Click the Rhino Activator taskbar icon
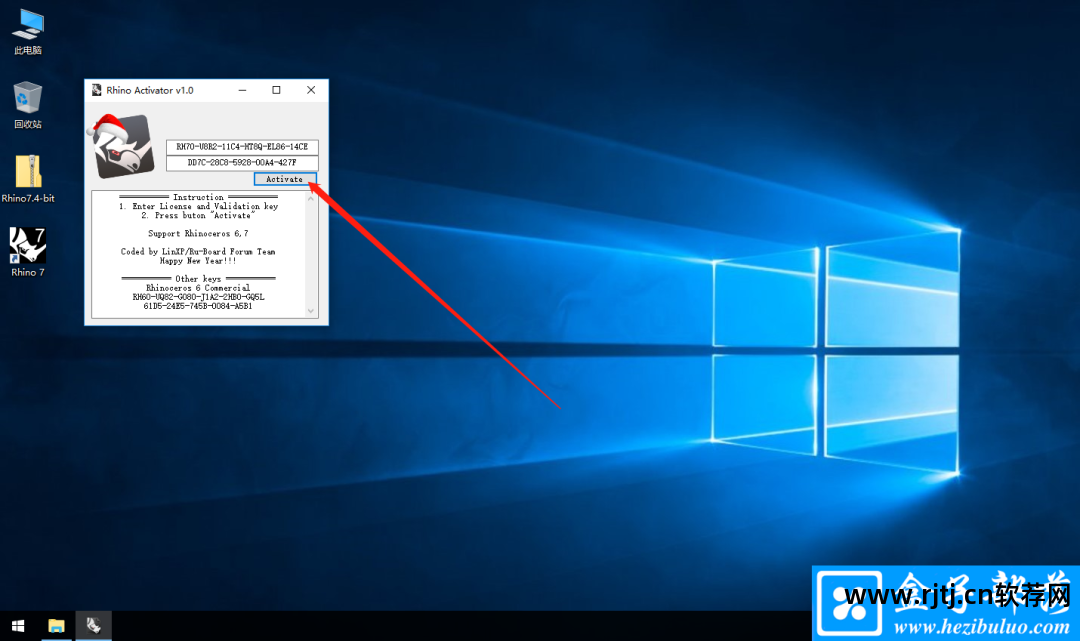1080x641 pixels. click(94, 626)
